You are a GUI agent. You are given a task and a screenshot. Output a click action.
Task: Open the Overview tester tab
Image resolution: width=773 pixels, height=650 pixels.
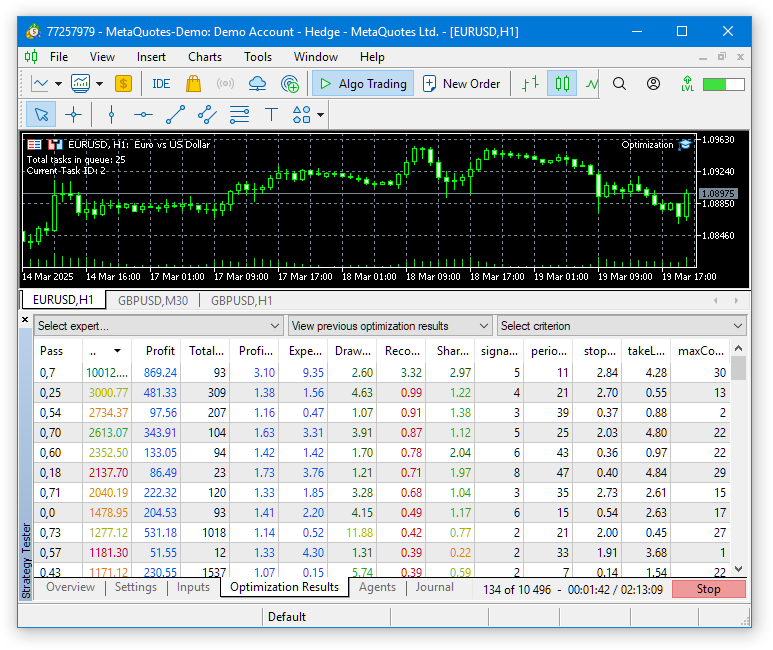[x=70, y=587]
